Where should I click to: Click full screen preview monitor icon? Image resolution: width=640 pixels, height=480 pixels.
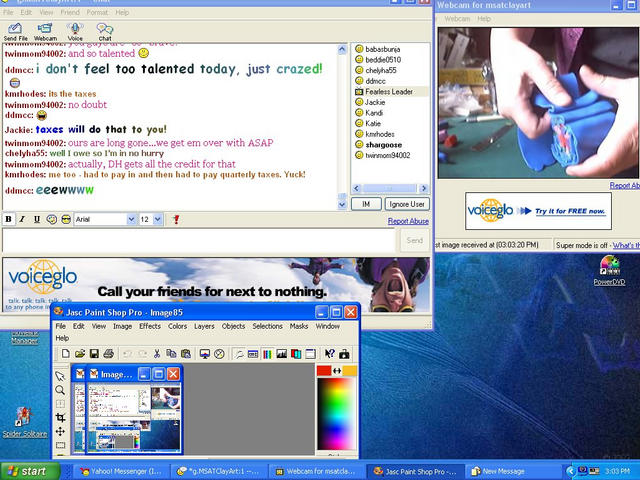click(205, 353)
